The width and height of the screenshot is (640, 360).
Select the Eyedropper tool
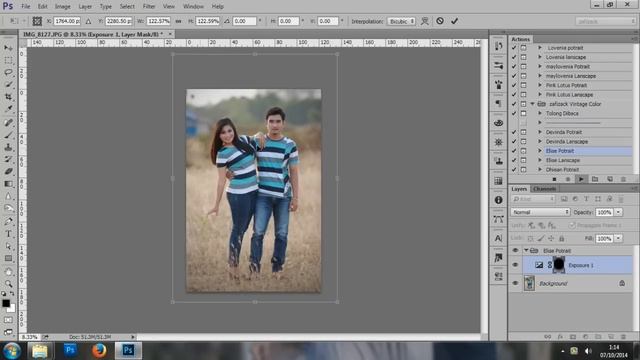pos(8,109)
